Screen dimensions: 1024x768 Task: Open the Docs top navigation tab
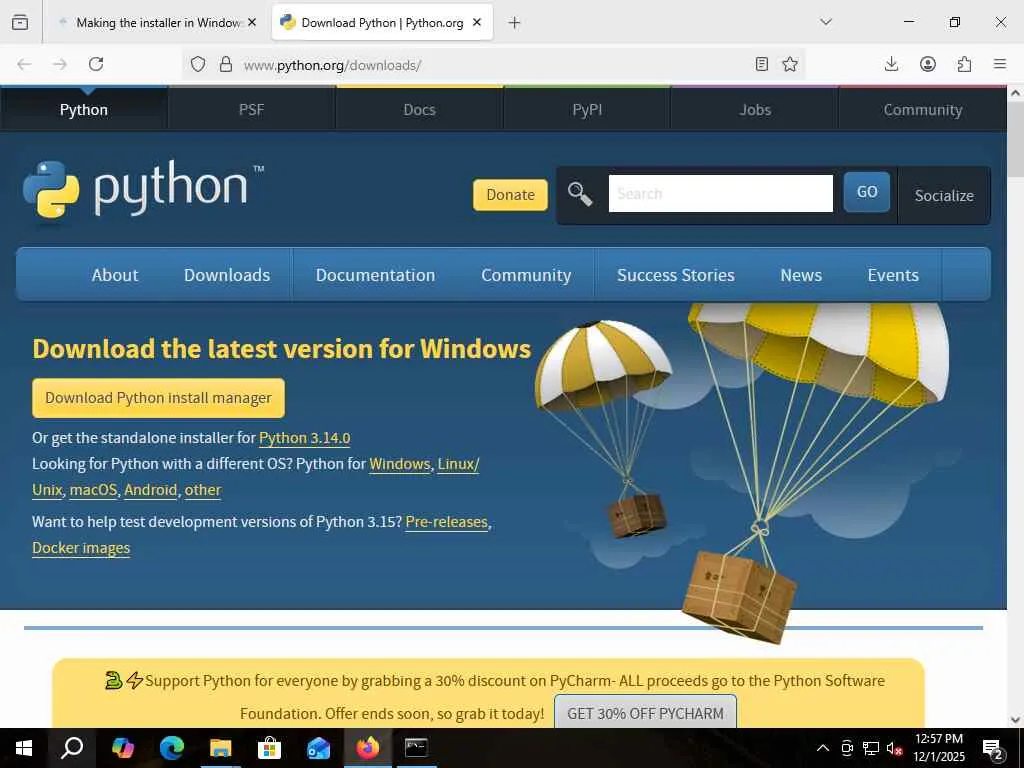[419, 110]
